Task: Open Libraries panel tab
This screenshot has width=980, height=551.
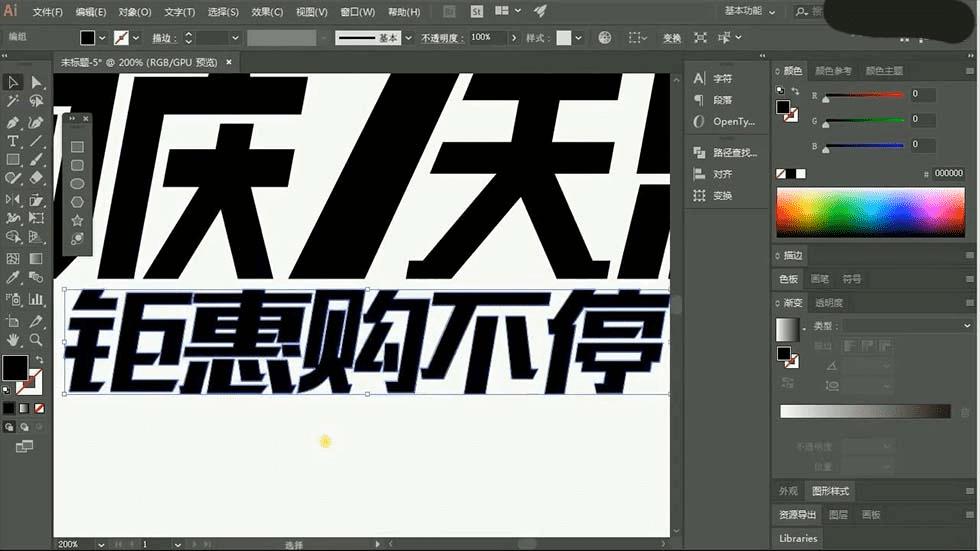Action: pos(798,538)
